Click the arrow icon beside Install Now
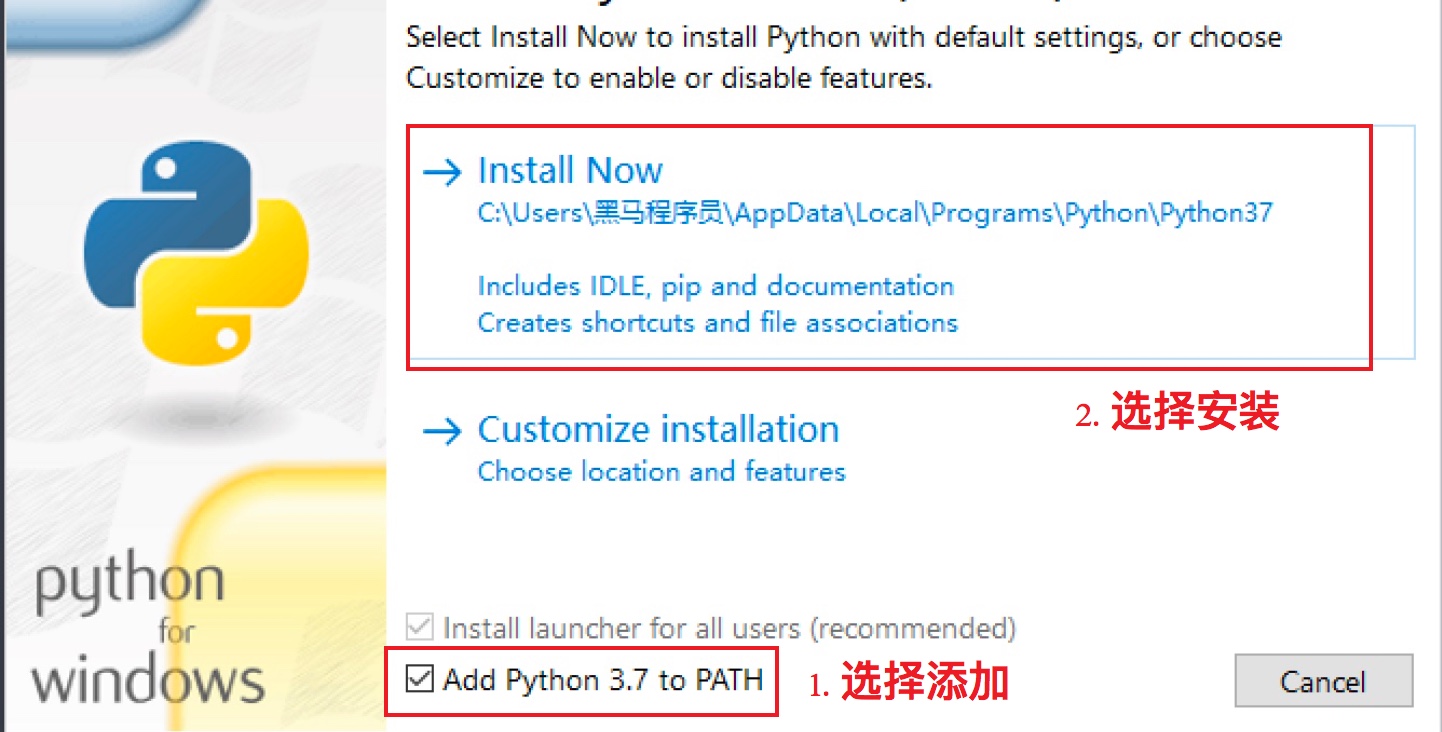Viewport: 1442px width, 732px height. (442, 172)
